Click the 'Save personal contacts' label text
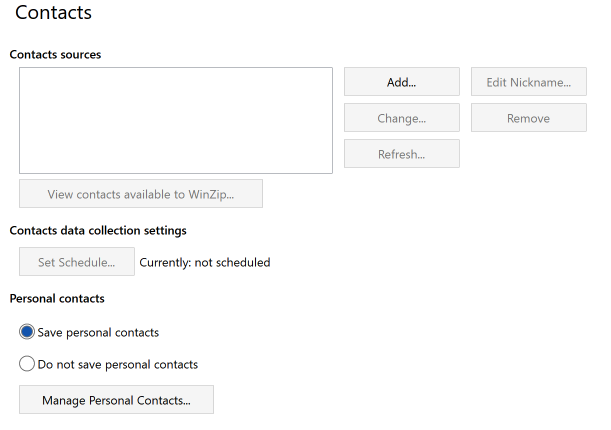Screen dimensions: 611x430 tap(98, 333)
